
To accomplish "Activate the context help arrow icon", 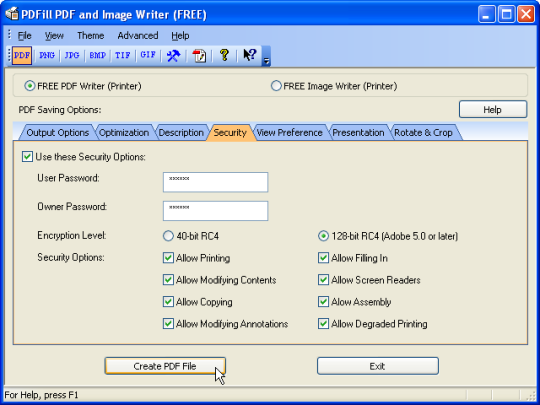I will click(x=250, y=55).
